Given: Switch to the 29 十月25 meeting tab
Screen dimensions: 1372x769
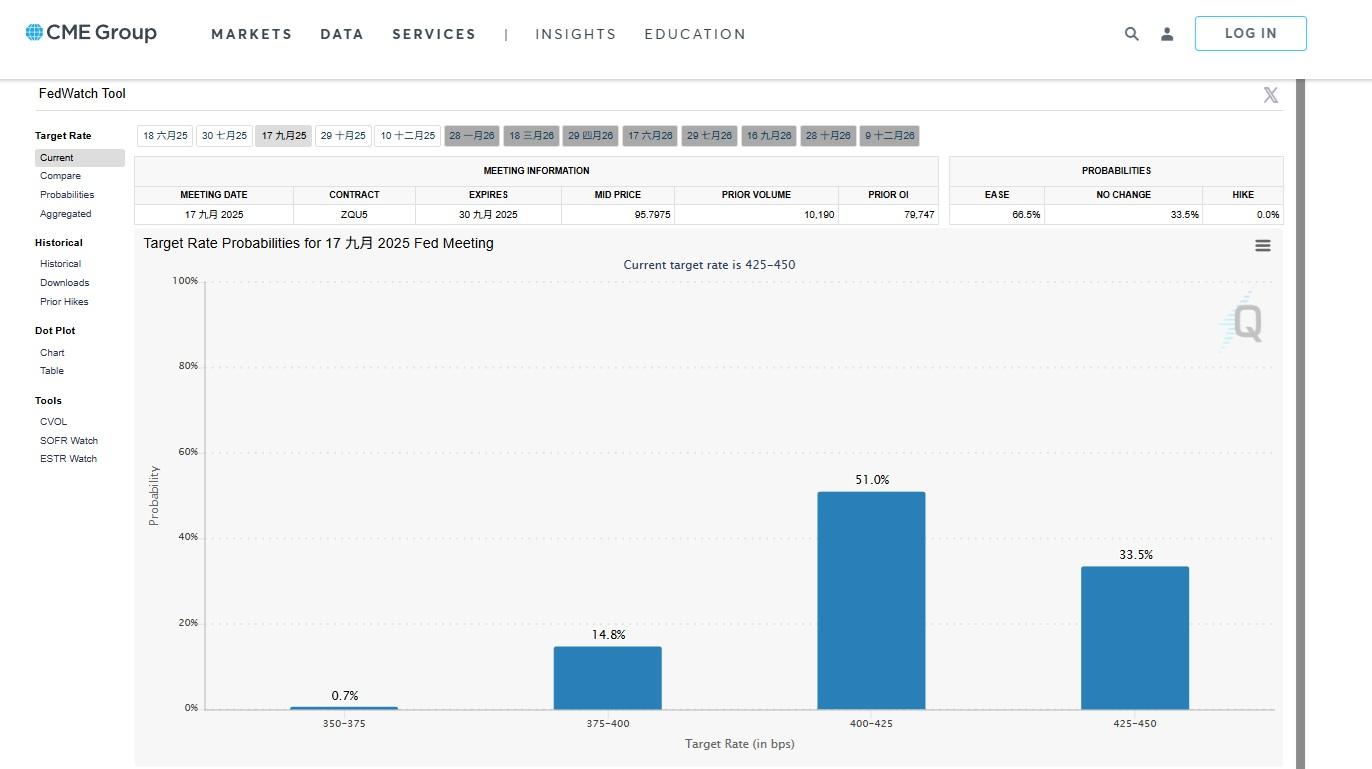Looking at the screenshot, I should click(343, 136).
